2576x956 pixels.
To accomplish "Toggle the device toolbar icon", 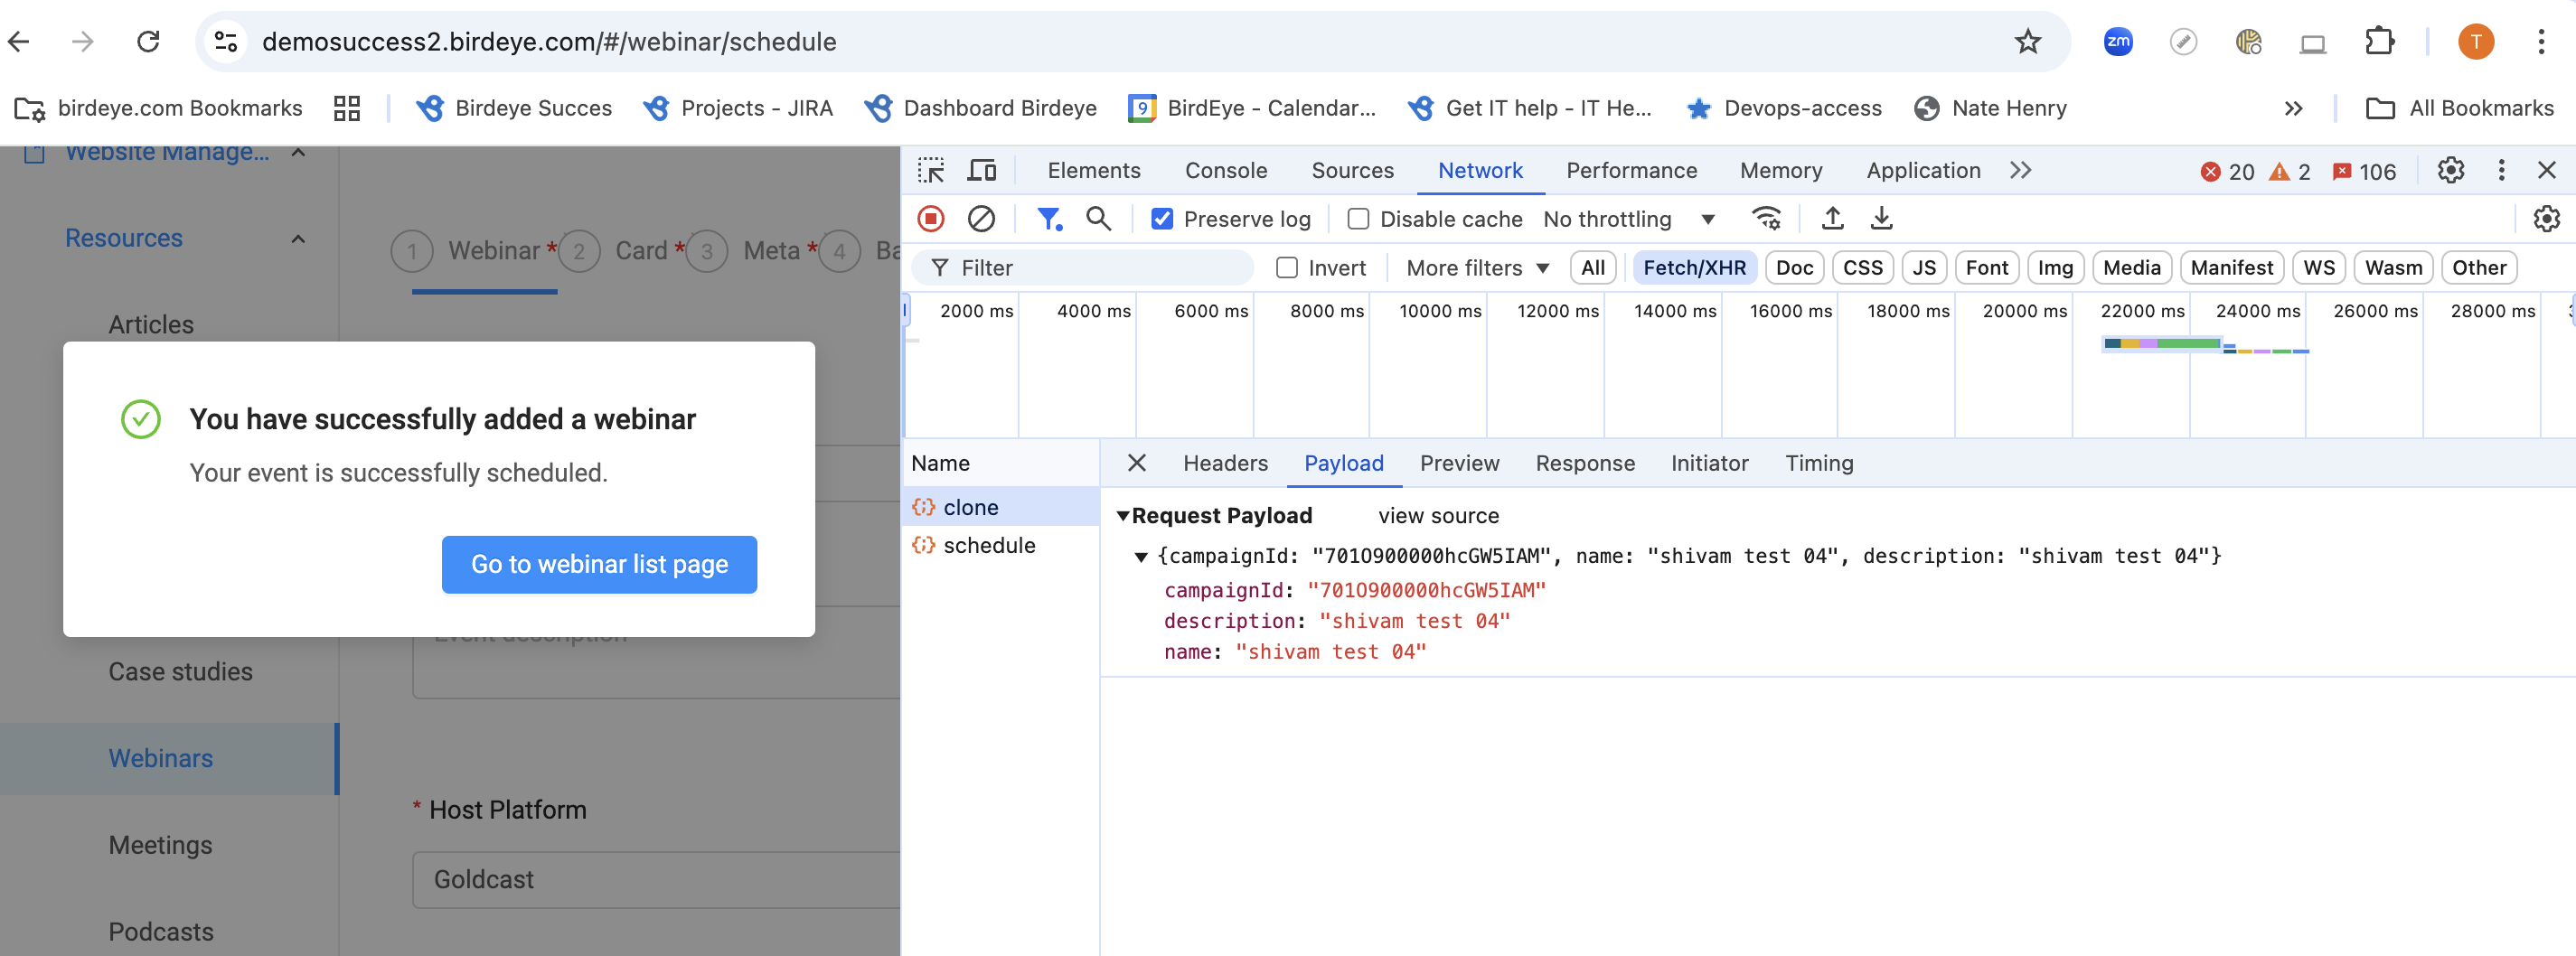I will (981, 171).
